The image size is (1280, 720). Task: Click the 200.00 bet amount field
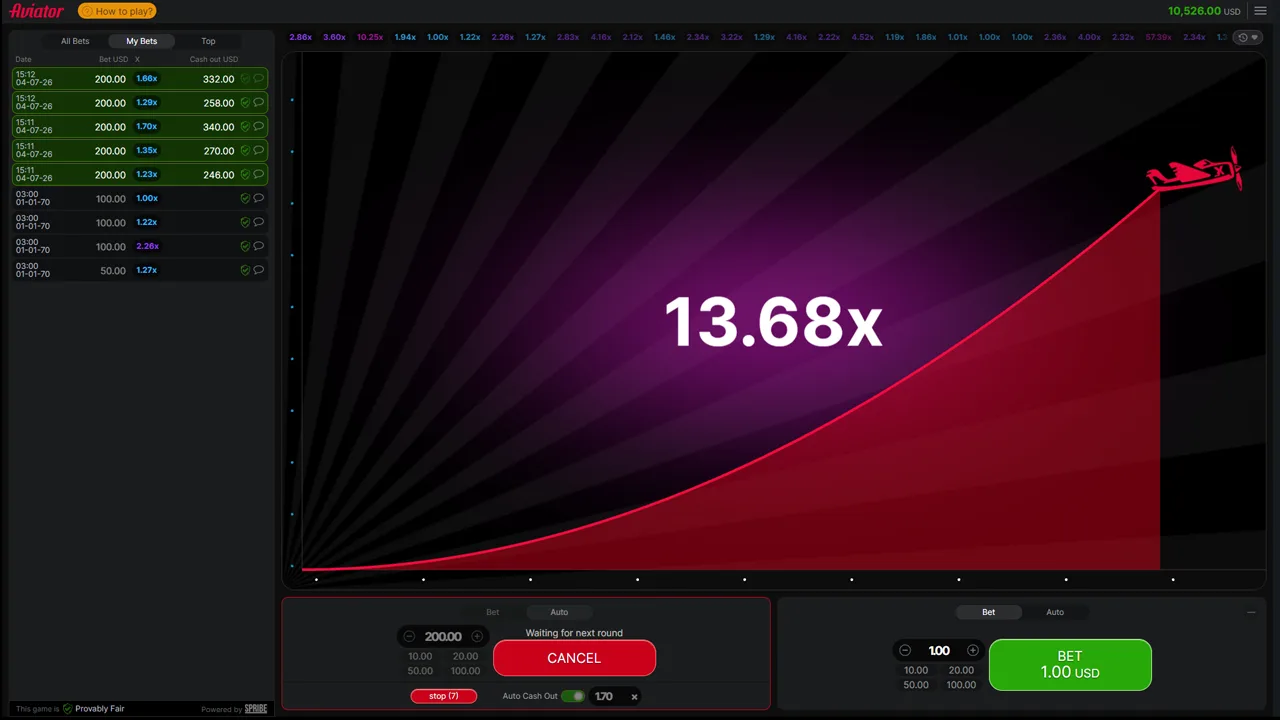click(x=443, y=636)
